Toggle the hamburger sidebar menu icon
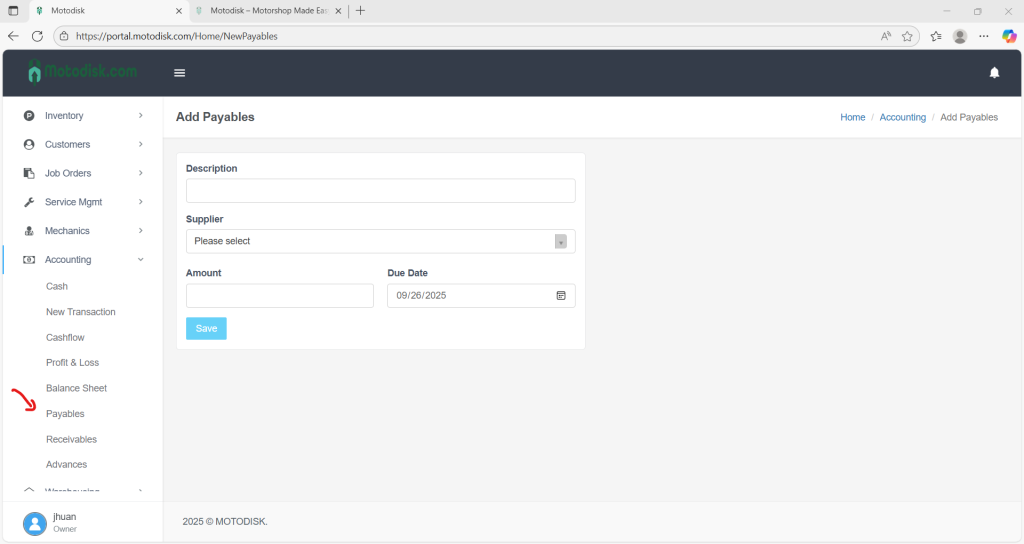 180,73
